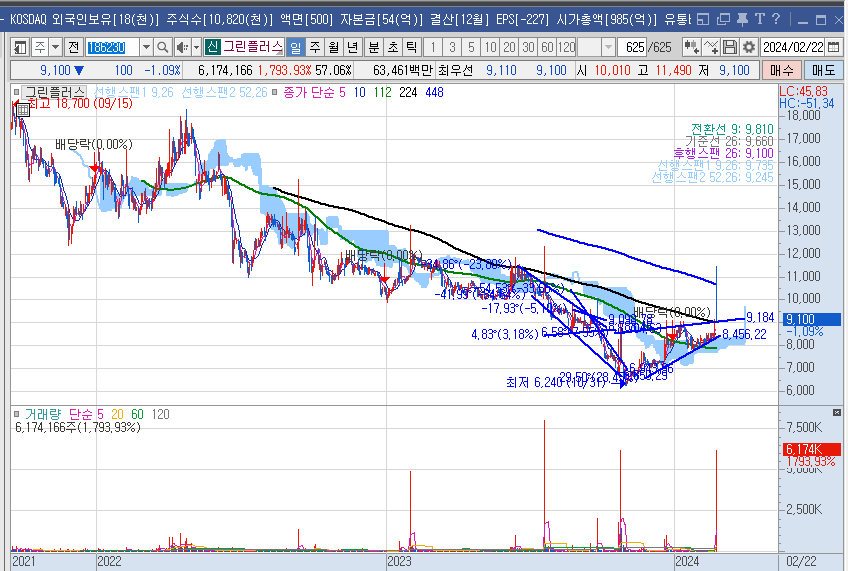This screenshot has height=571, width=848.
Task: Select interval 120 button
Action: tap(566, 48)
